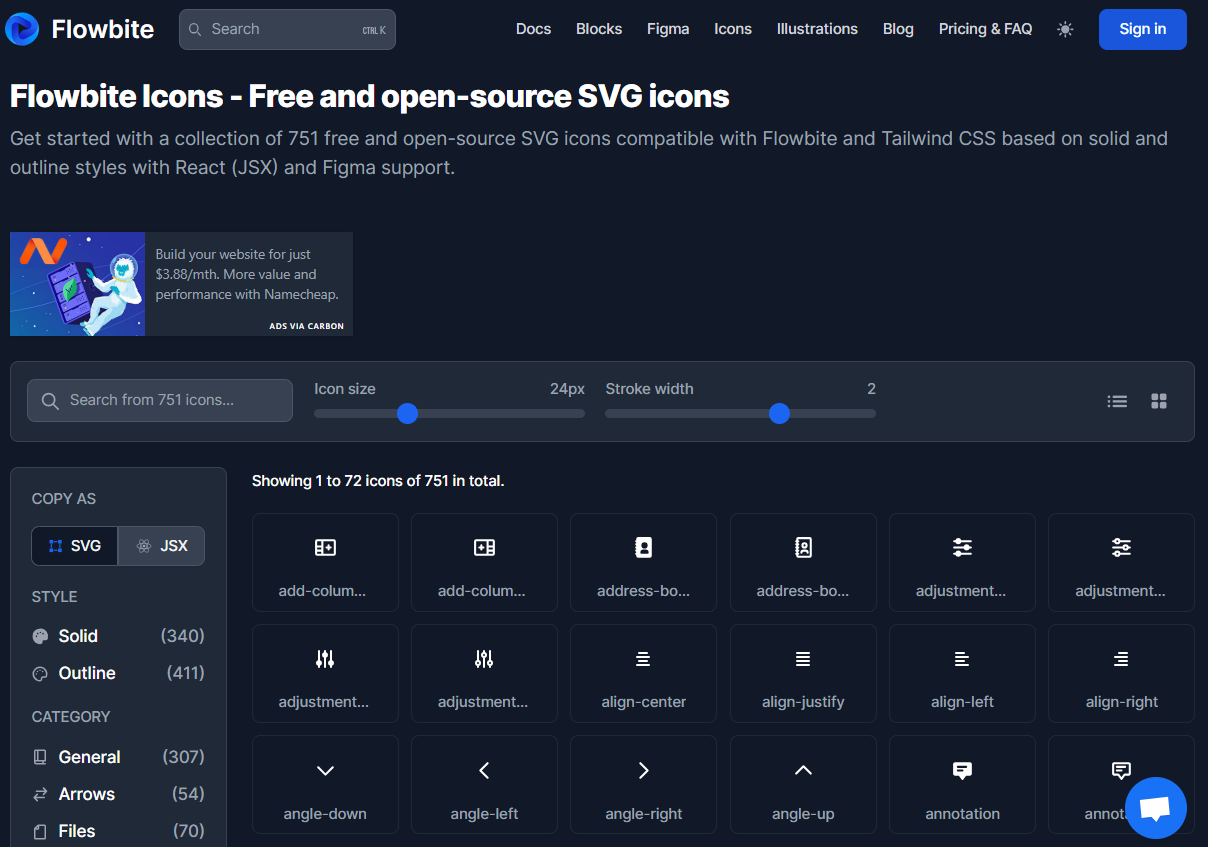Open Blocks in navigation

click(x=599, y=29)
